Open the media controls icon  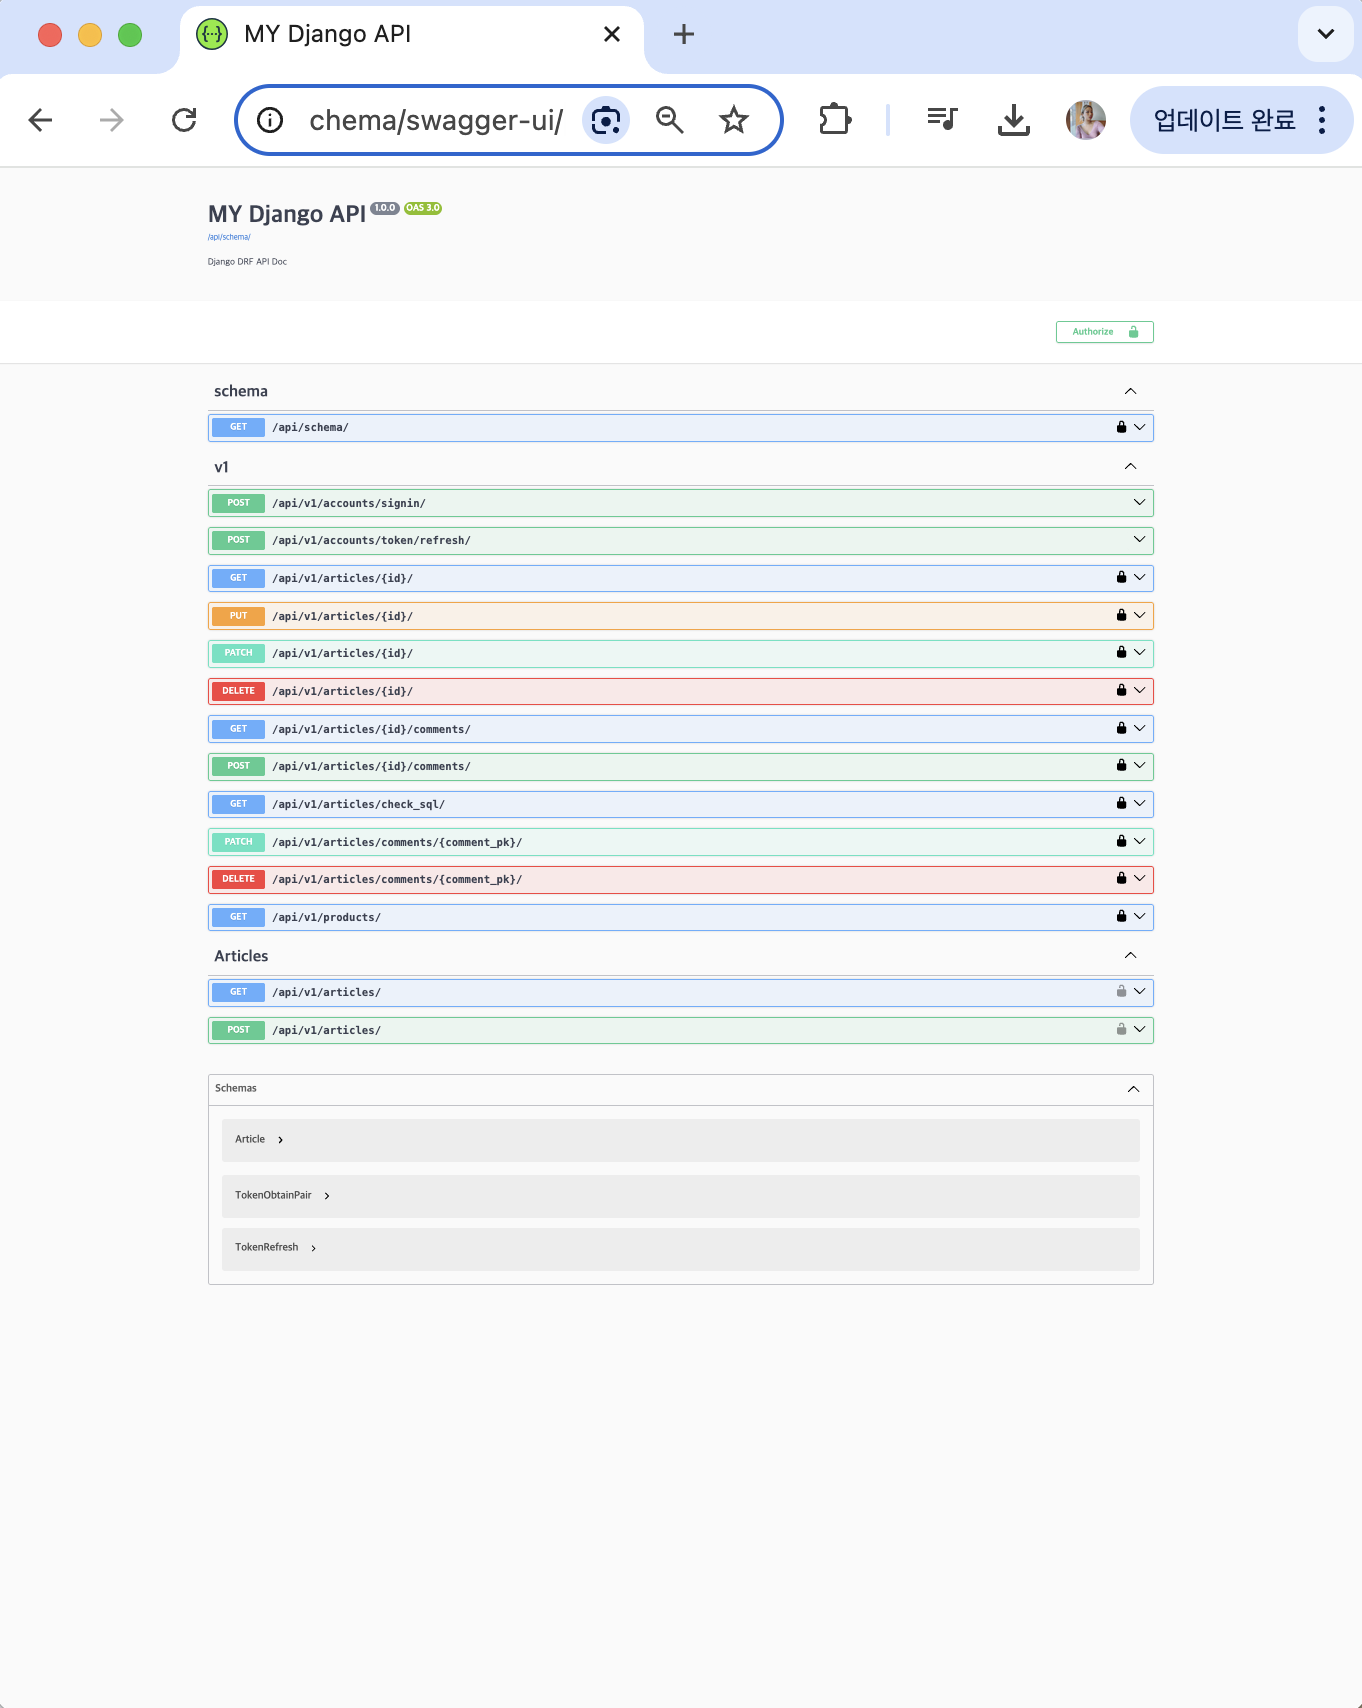click(942, 120)
